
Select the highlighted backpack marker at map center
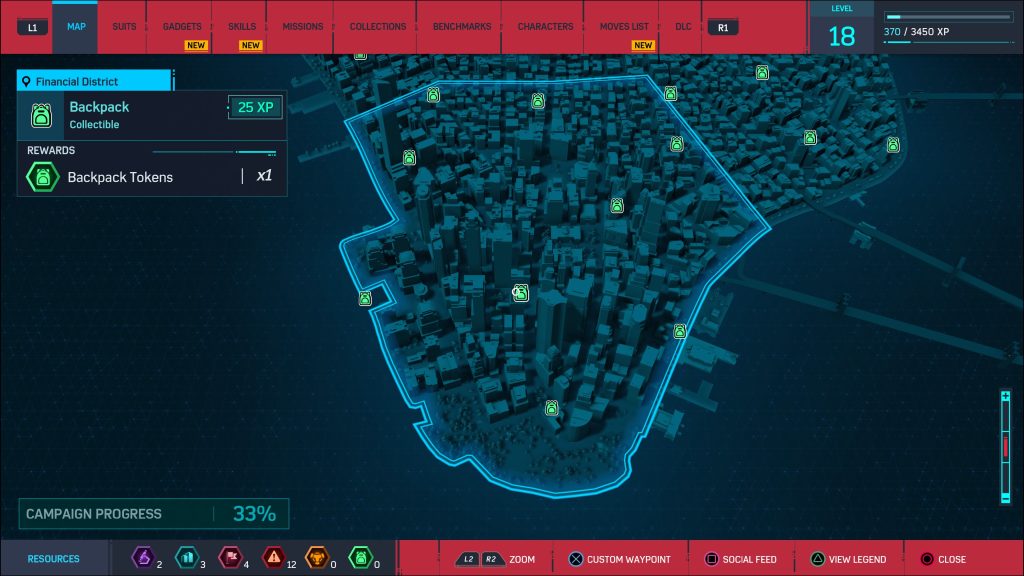coord(520,293)
